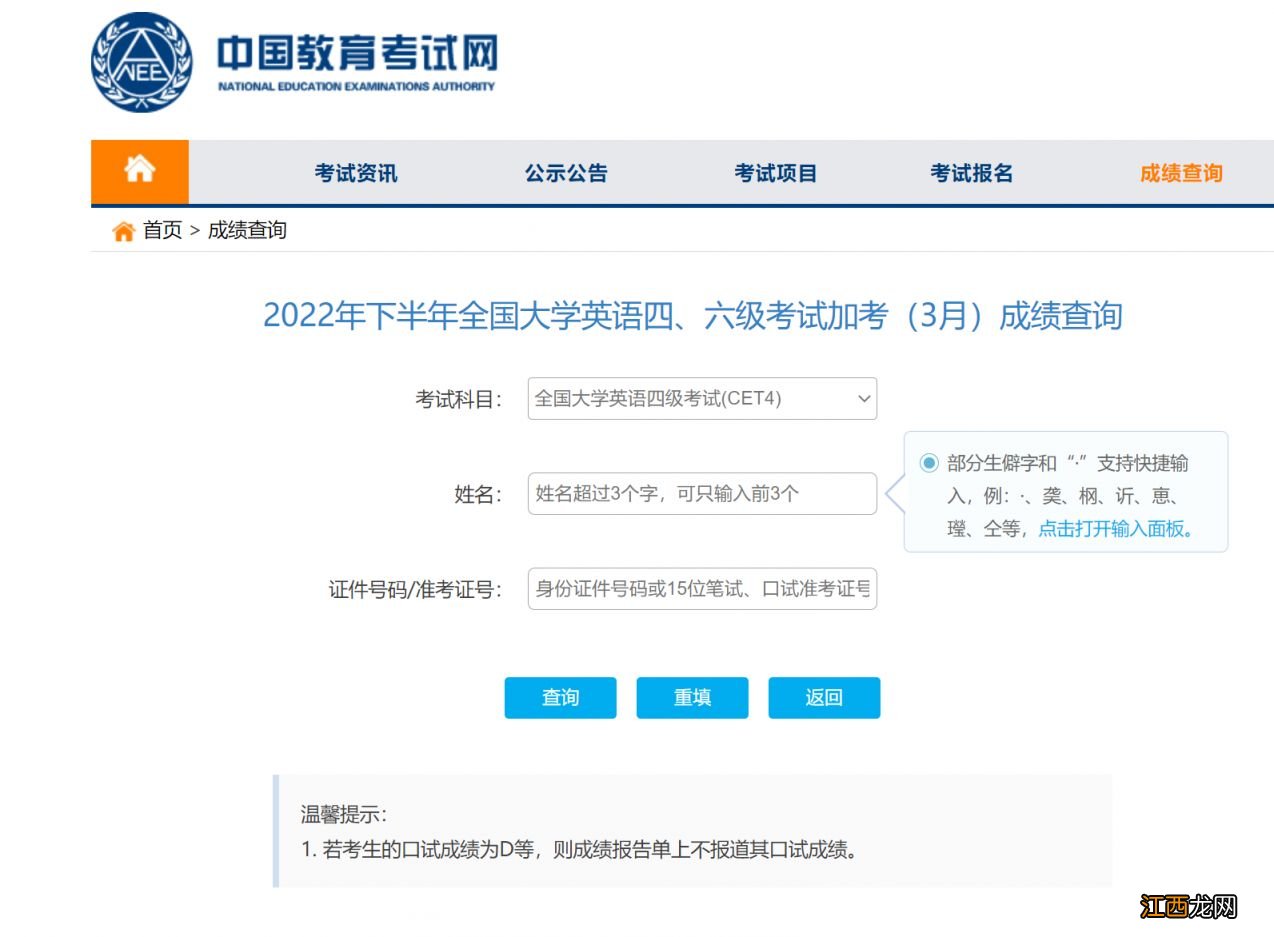Click the dropdown arrow on CET4 selector
1274x937 pixels.
coord(863,398)
